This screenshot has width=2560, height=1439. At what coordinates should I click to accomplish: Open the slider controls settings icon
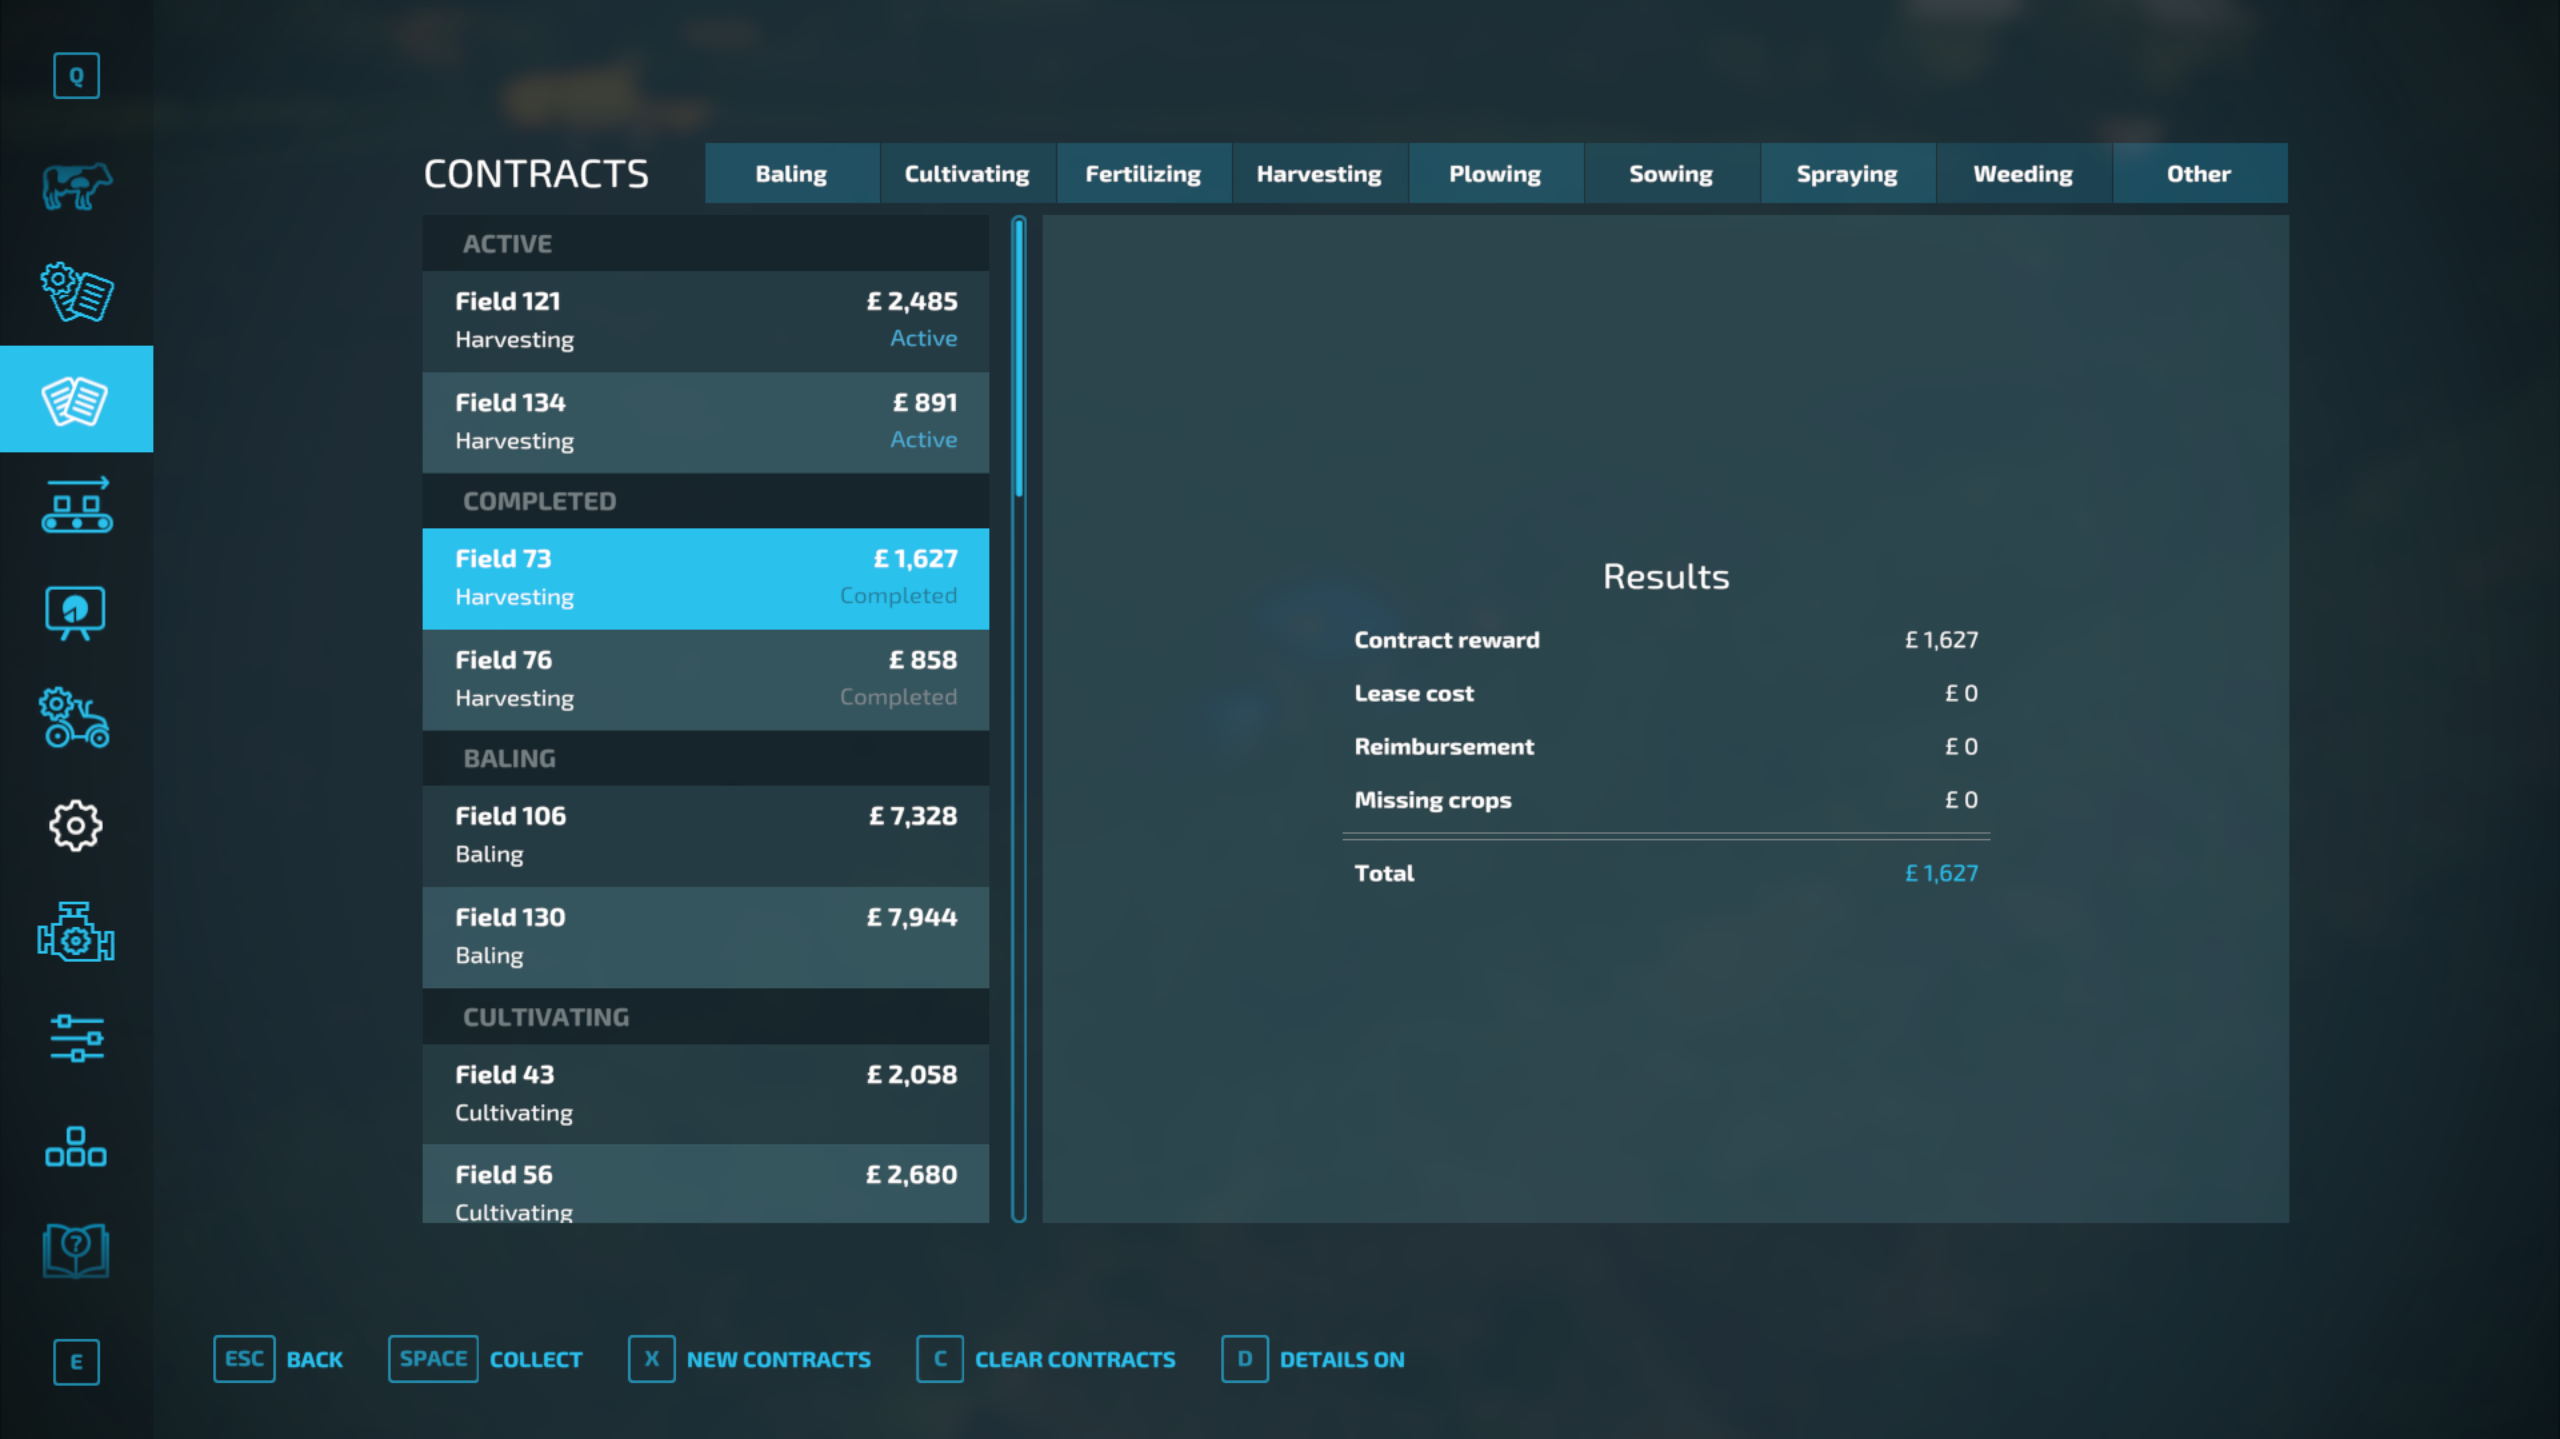coord(76,1038)
